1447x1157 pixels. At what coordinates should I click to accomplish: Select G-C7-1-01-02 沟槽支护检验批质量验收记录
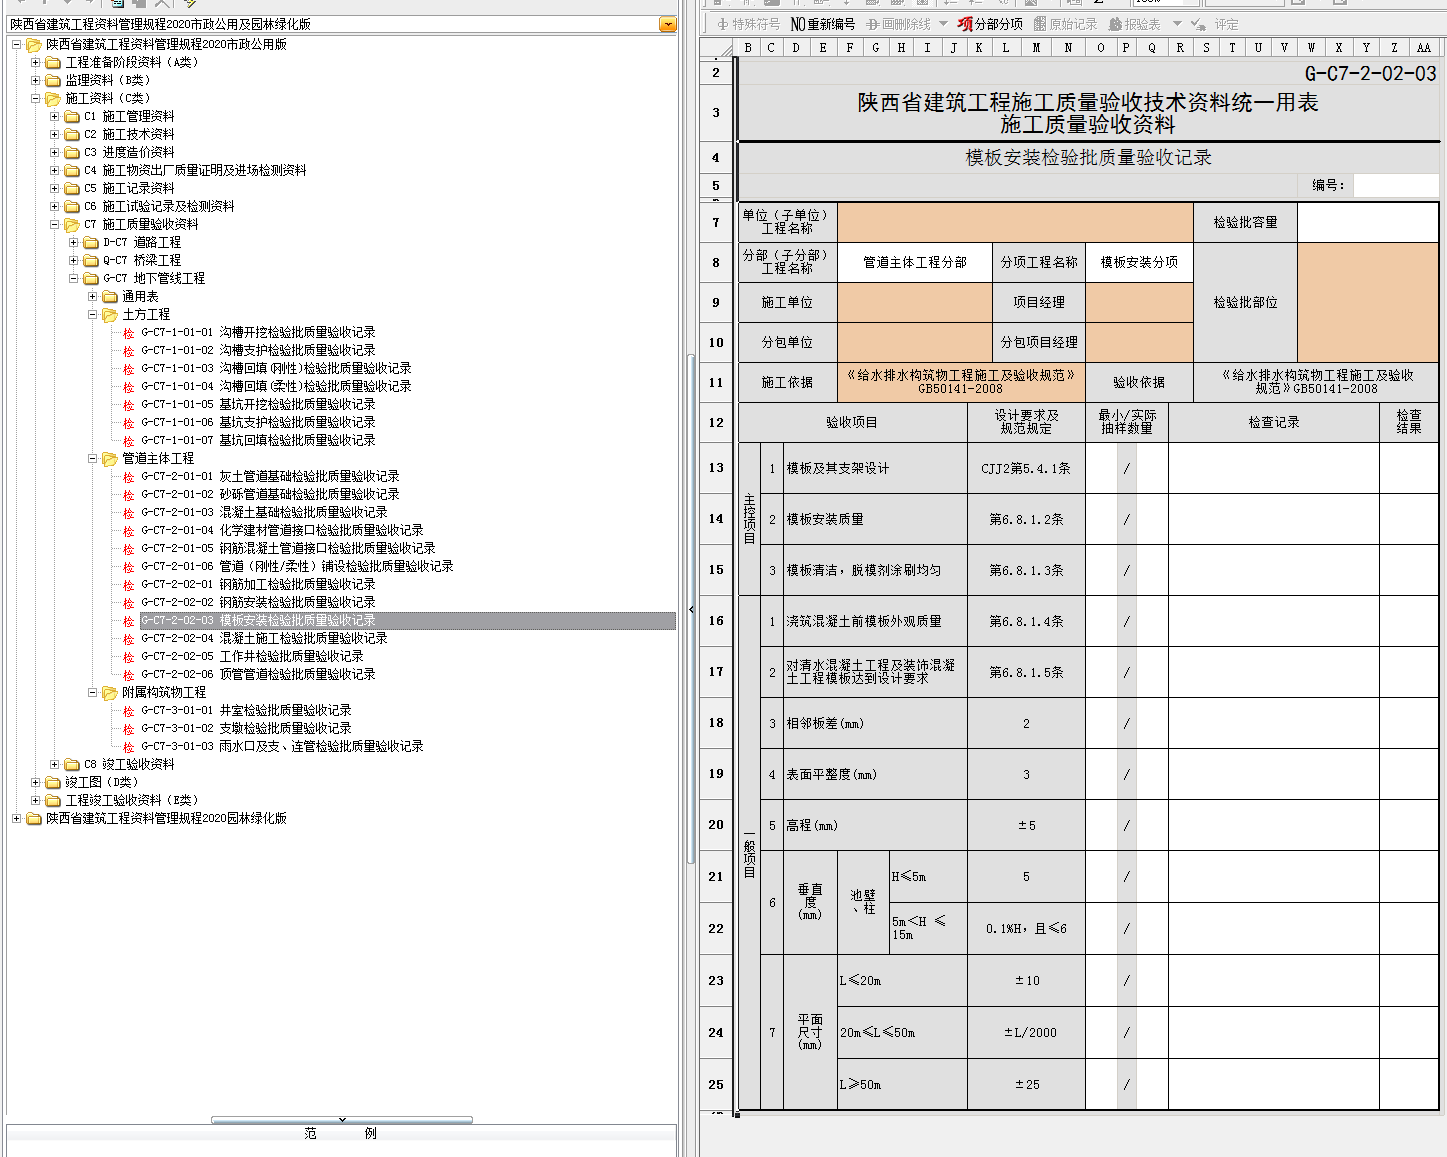point(258,350)
